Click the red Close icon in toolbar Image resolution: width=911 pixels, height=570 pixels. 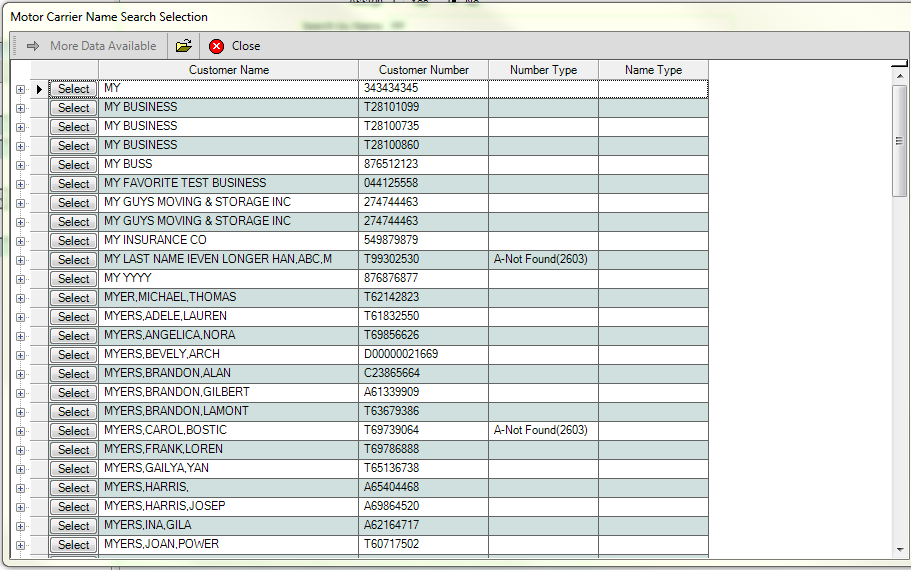216,46
